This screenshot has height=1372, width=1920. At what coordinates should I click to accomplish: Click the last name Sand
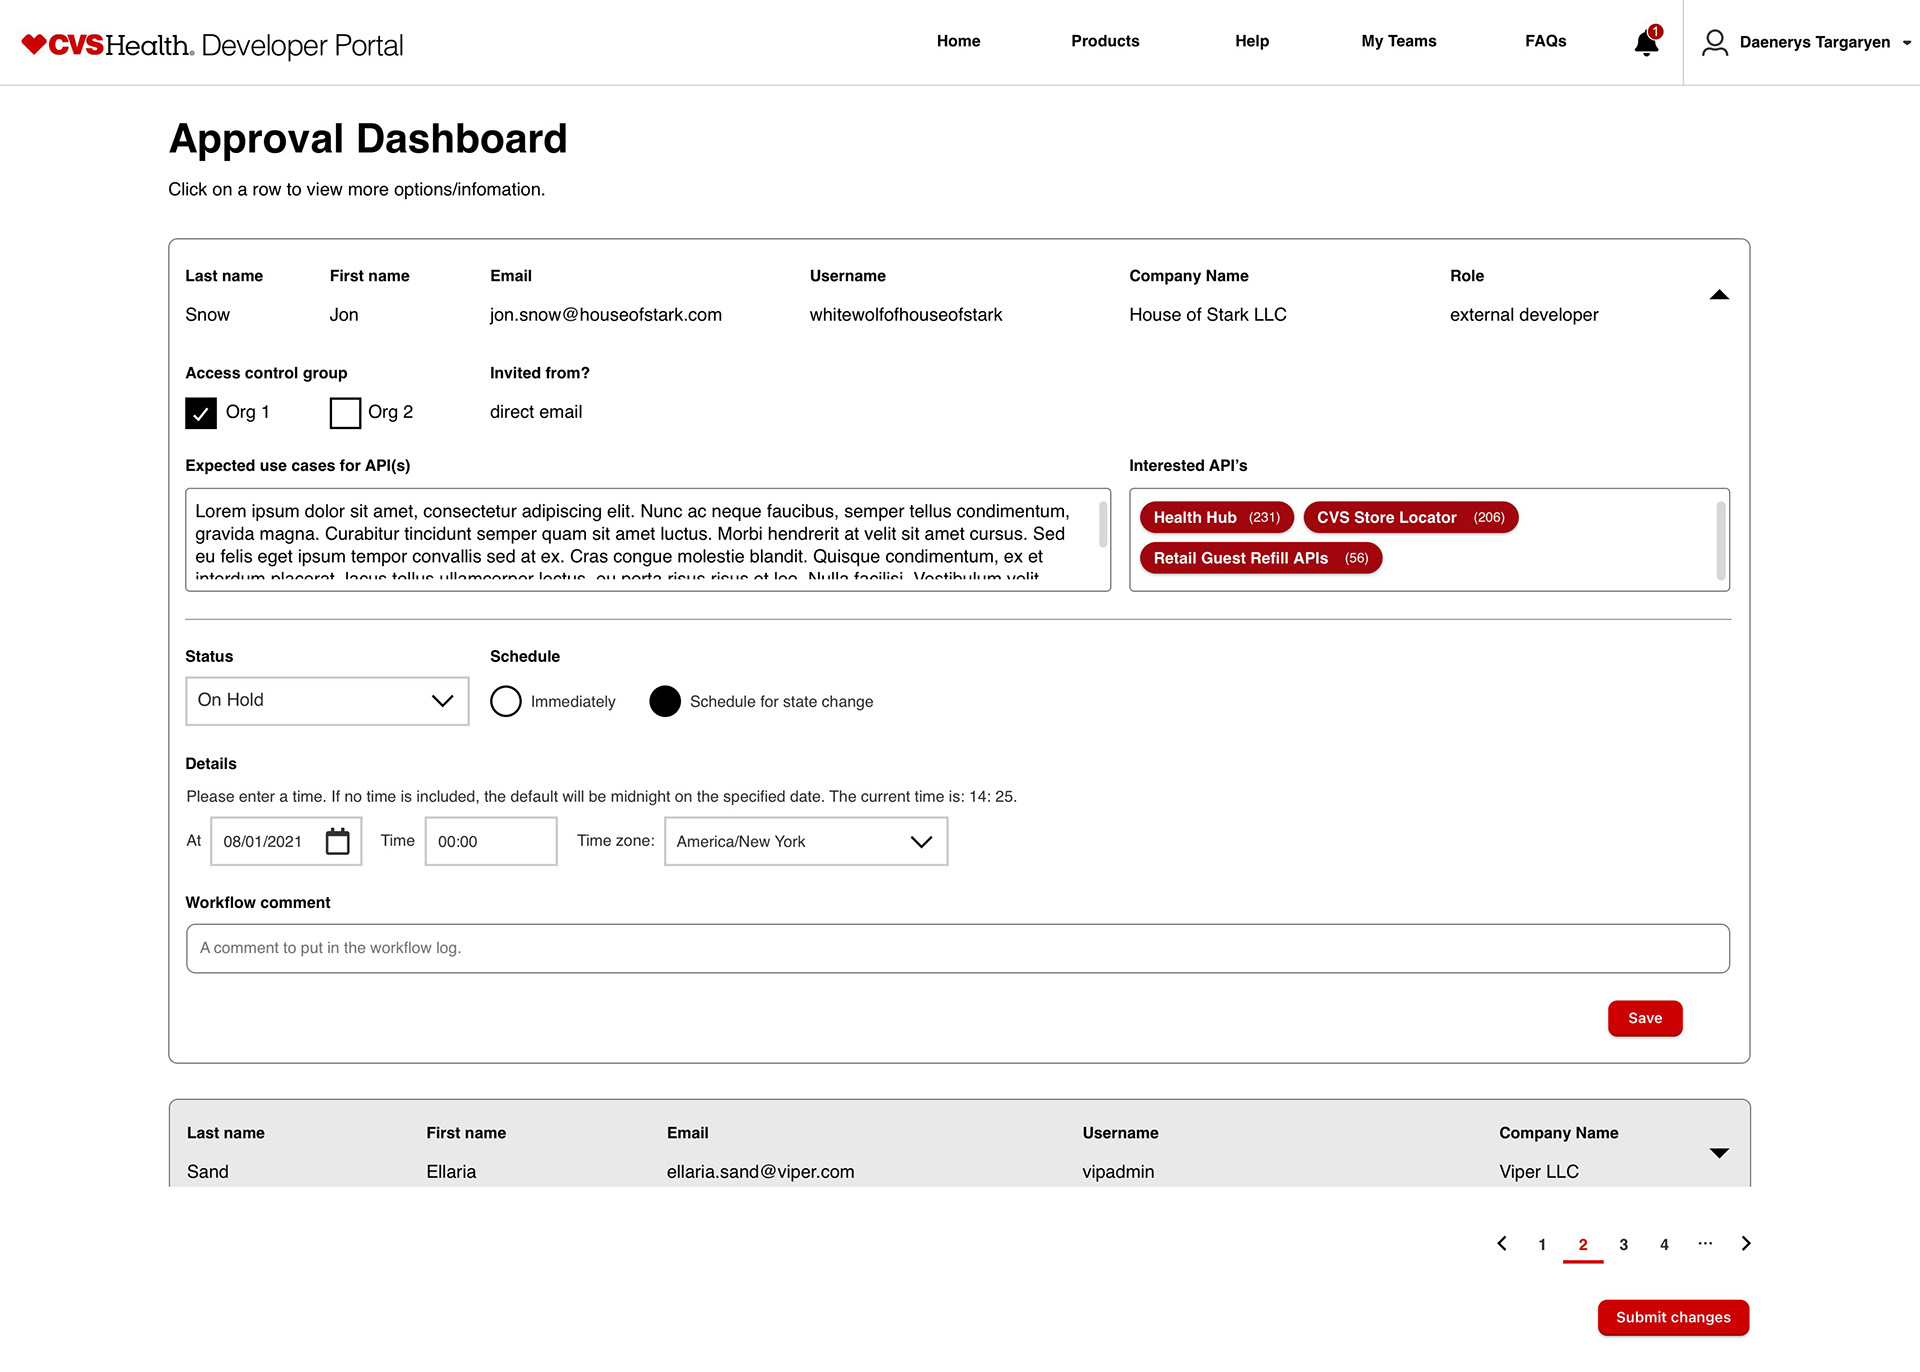click(207, 1172)
